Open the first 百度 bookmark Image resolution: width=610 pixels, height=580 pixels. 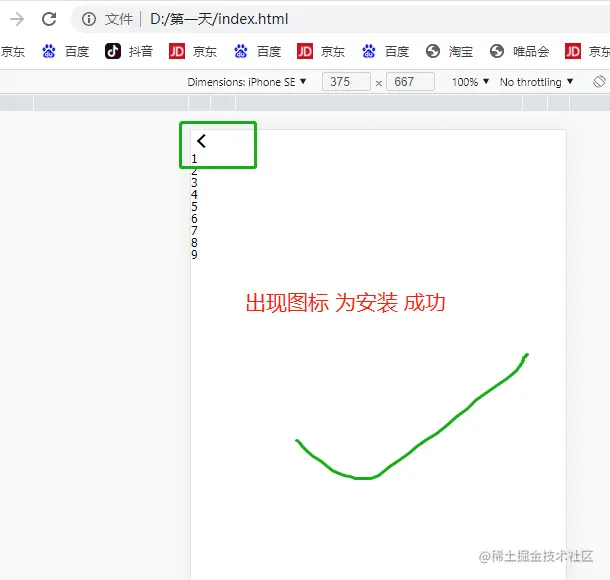point(65,51)
